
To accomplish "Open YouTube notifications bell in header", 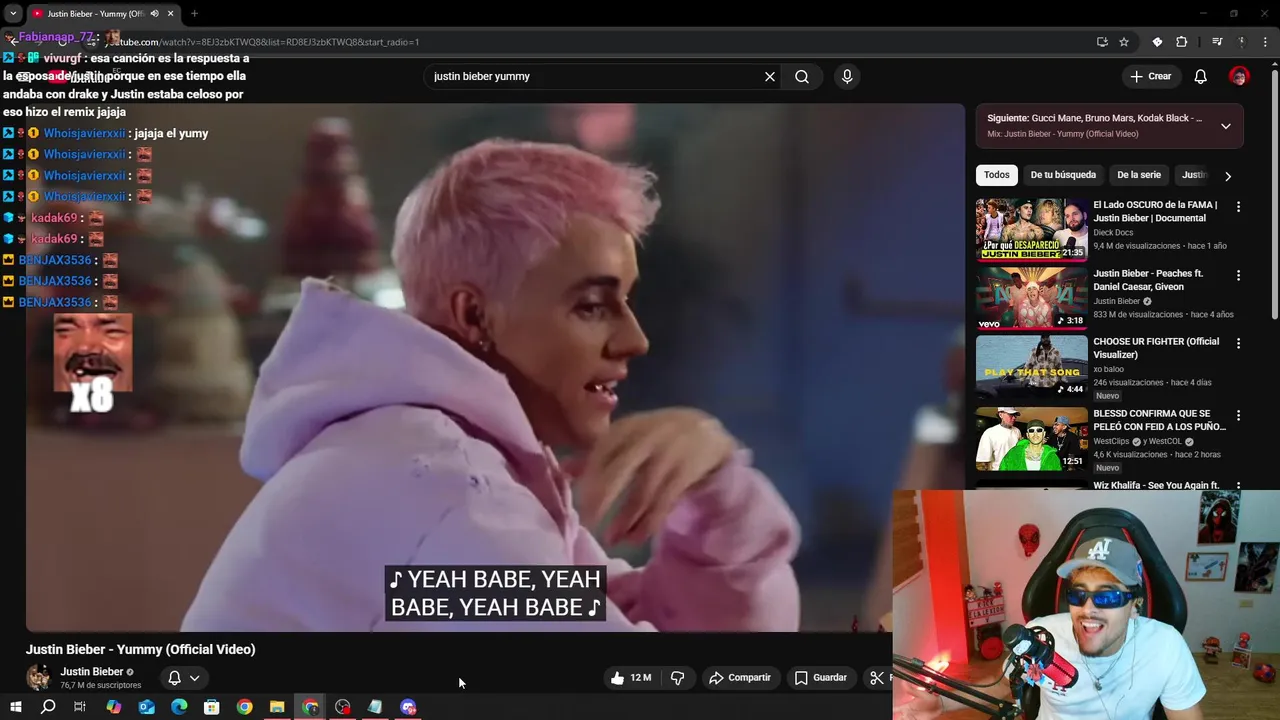I will pos(1200,77).
